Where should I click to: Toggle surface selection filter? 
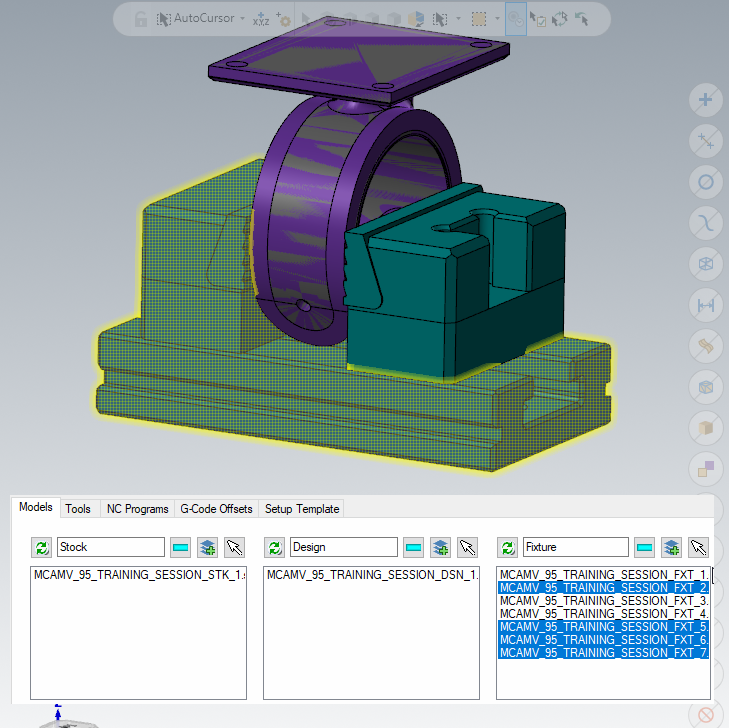(705, 346)
